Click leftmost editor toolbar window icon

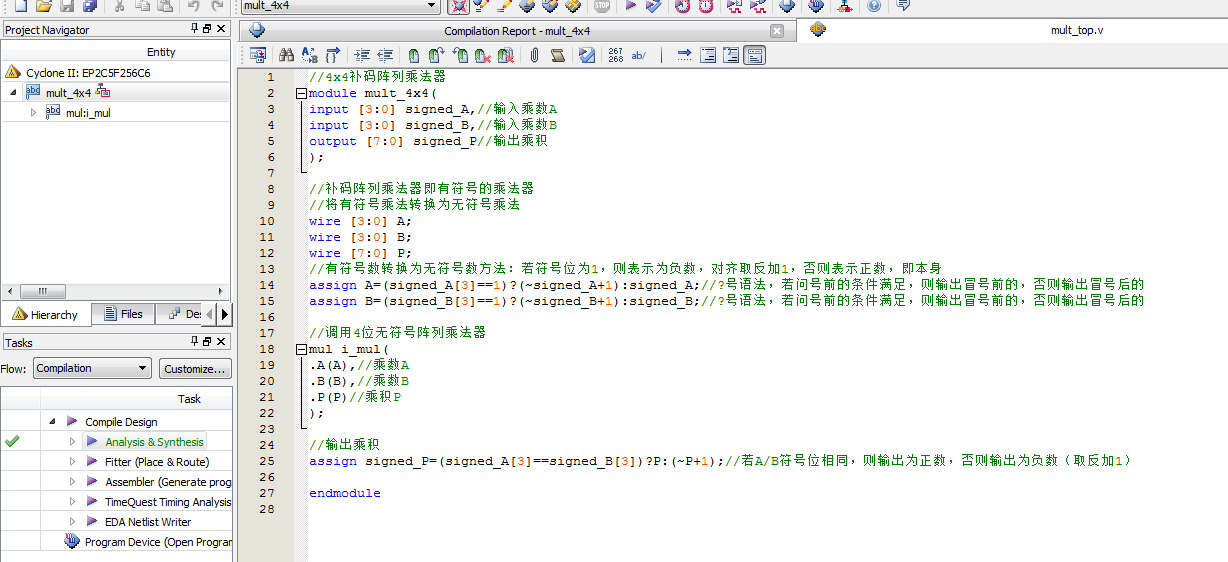click(x=258, y=56)
